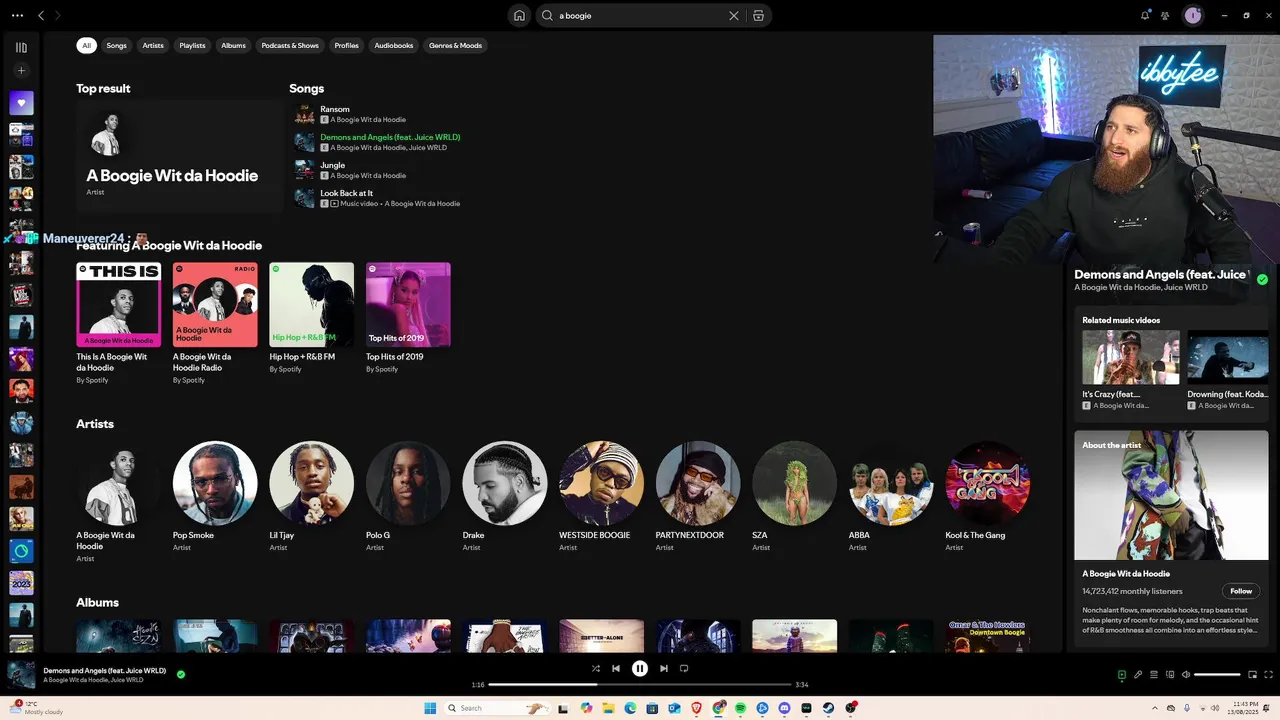The height and width of the screenshot is (720, 1280).
Task: Pause the current song
Action: (640, 668)
